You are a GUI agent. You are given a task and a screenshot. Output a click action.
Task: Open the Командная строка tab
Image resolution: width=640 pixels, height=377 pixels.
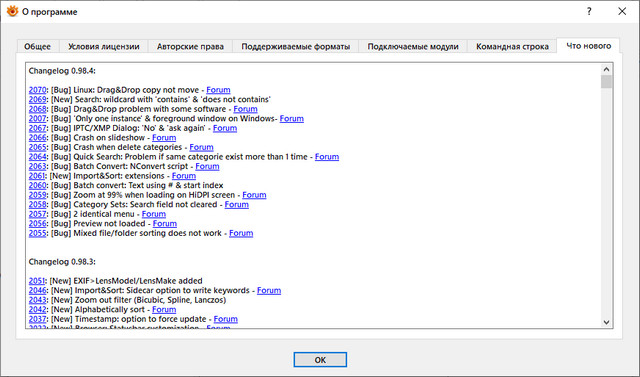(x=512, y=47)
